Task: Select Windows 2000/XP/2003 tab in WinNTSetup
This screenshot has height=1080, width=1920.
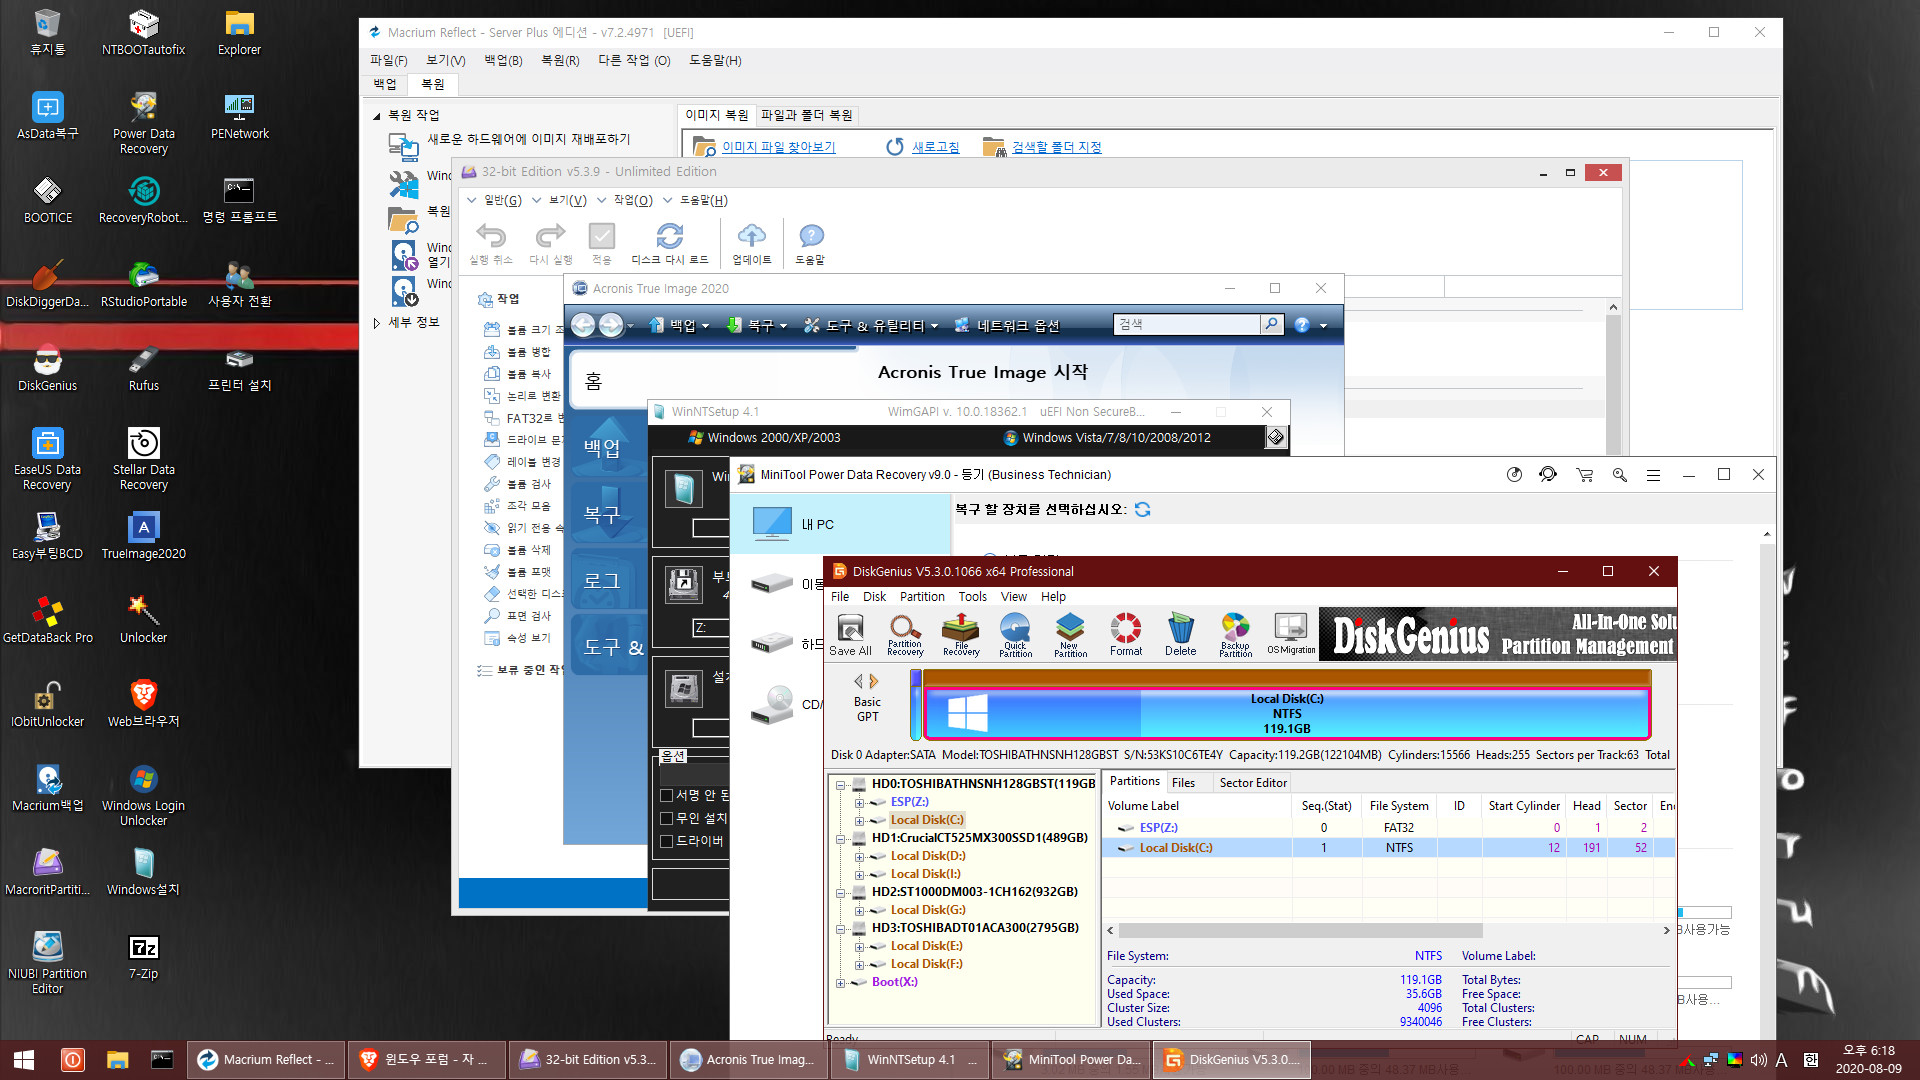Action: pyautogui.click(x=765, y=438)
